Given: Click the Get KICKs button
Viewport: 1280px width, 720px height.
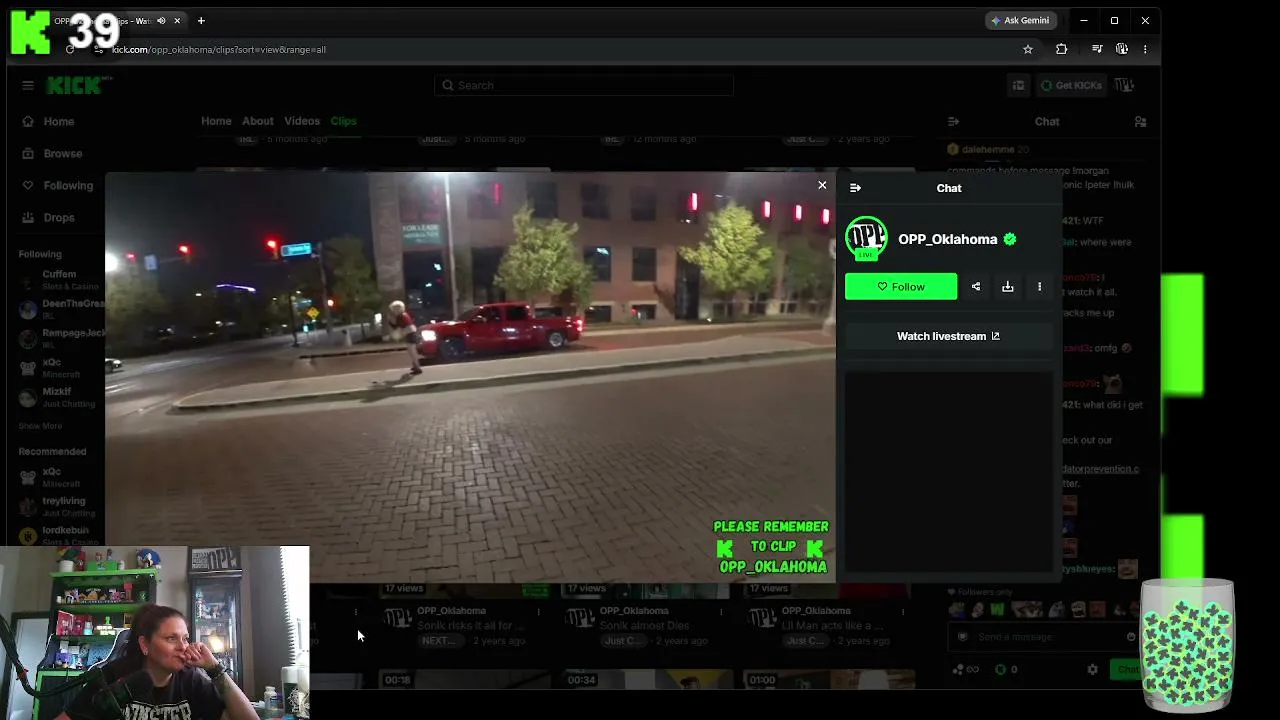Looking at the screenshot, I should pyautogui.click(x=1071, y=85).
